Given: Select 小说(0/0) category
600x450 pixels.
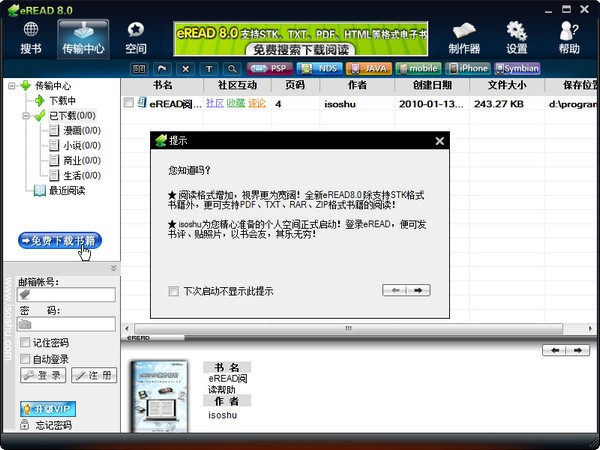Looking at the screenshot, I should (82, 146).
